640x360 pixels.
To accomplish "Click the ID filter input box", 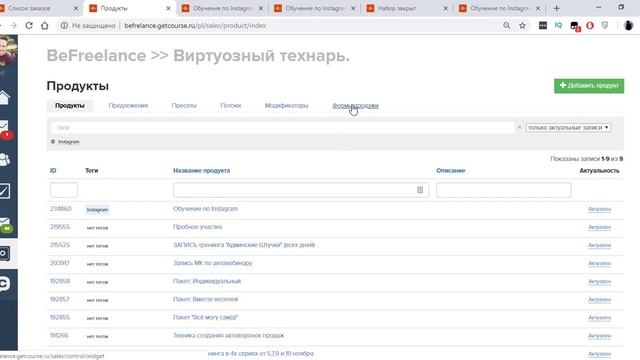I will pos(64,190).
